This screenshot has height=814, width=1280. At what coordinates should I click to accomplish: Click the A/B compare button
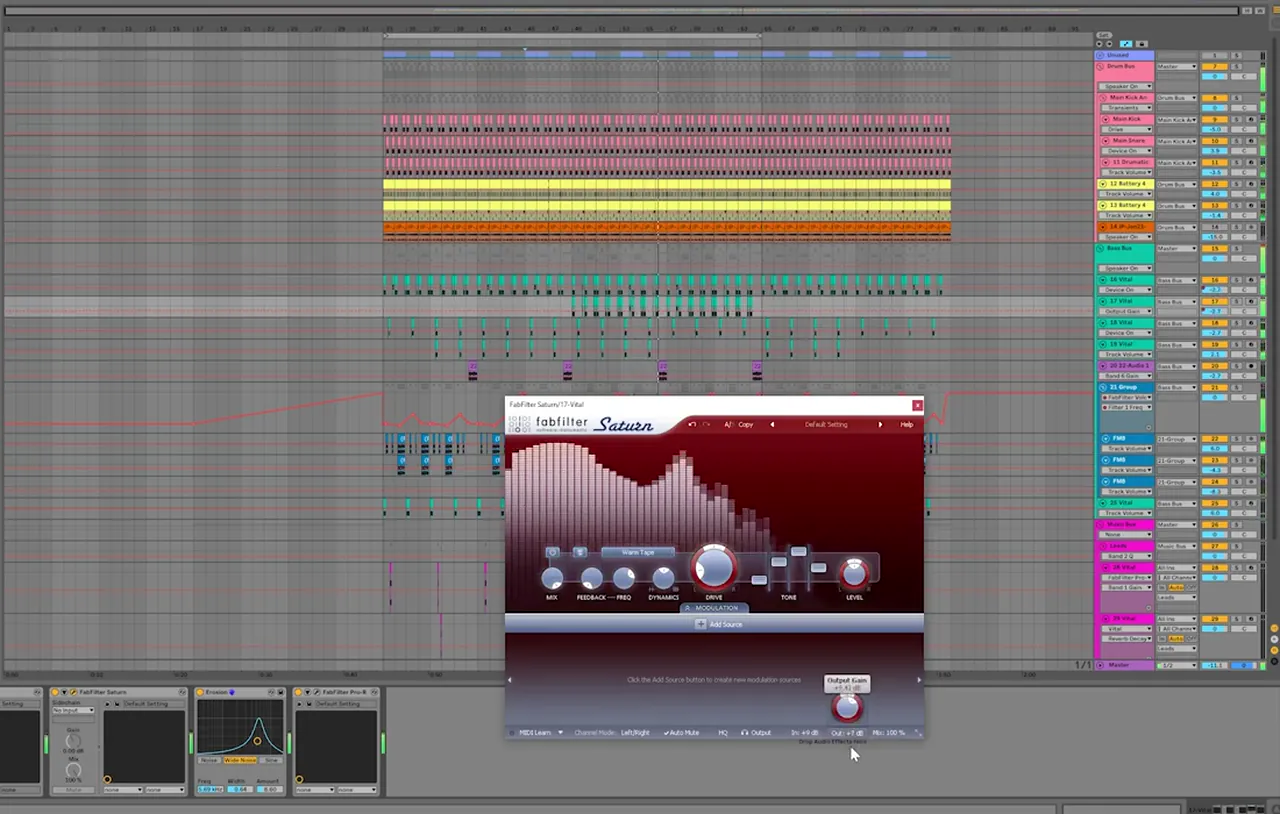tap(729, 424)
